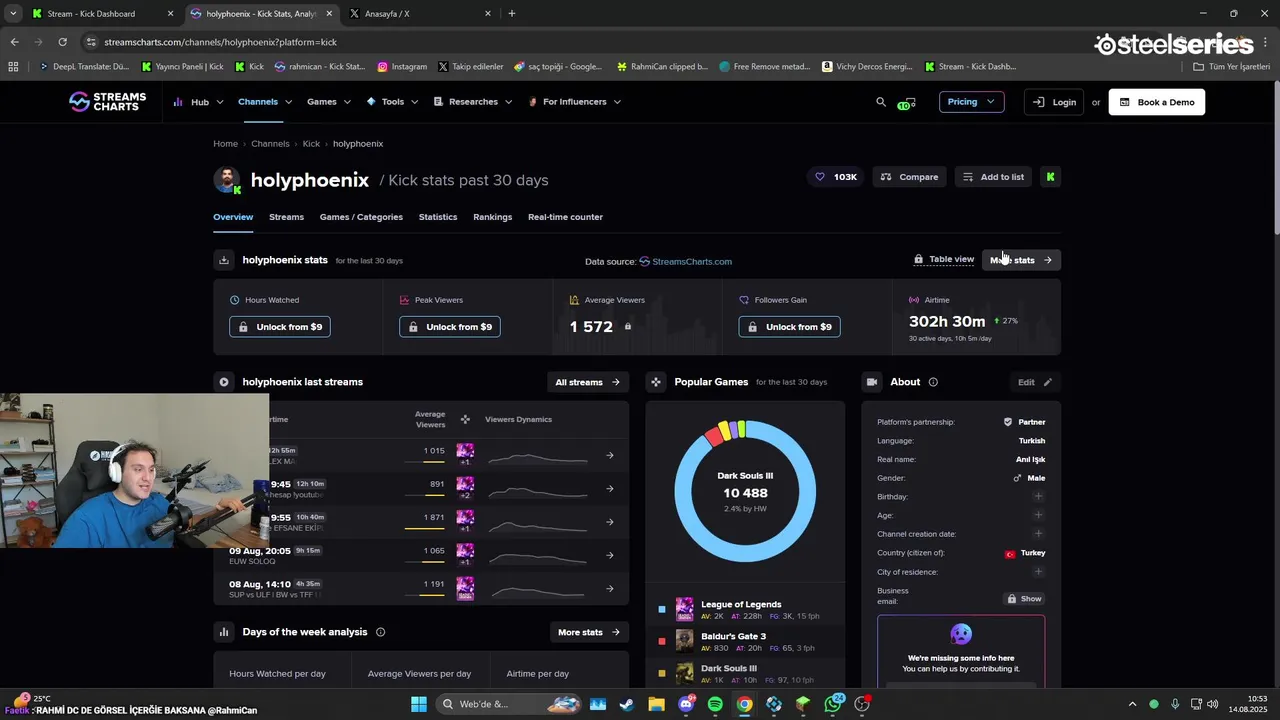The width and height of the screenshot is (1280, 720).
Task: Switch to the Statistics tab
Action: tap(438, 217)
